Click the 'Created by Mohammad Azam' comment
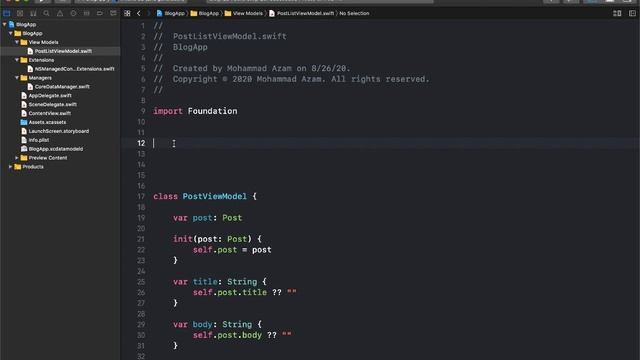The width and height of the screenshot is (640, 360). pyautogui.click(x=252, y=69)
